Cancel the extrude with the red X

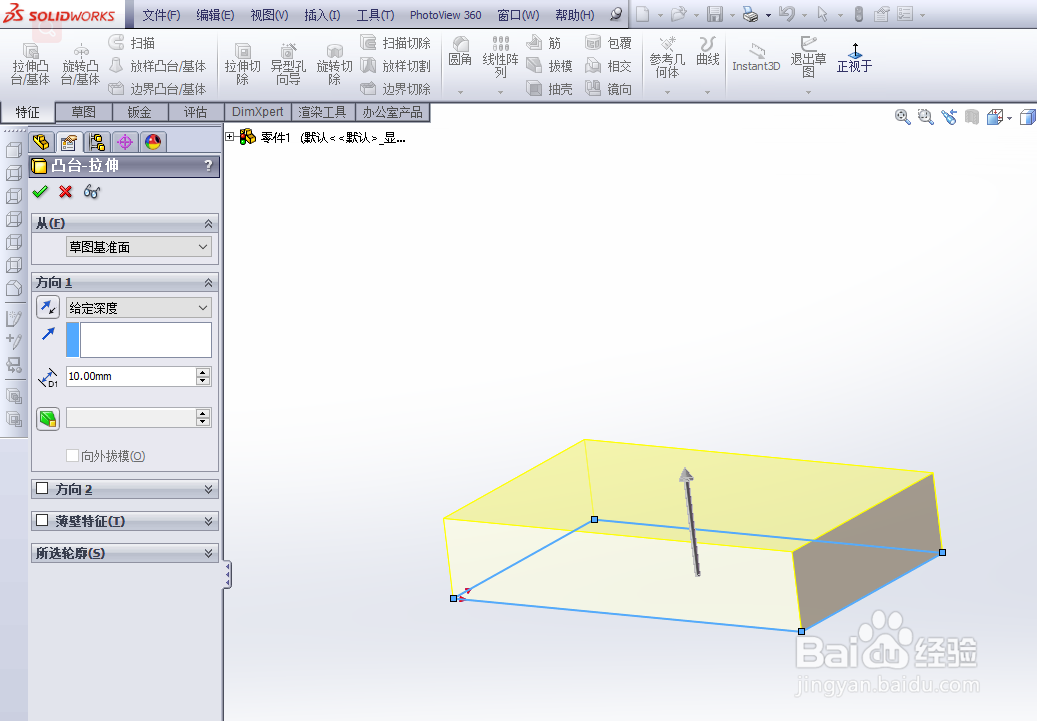click(x=64, y=192)
